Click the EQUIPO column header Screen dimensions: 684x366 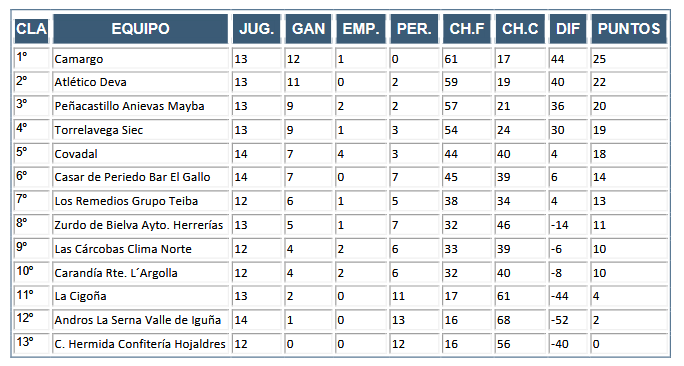140,29
